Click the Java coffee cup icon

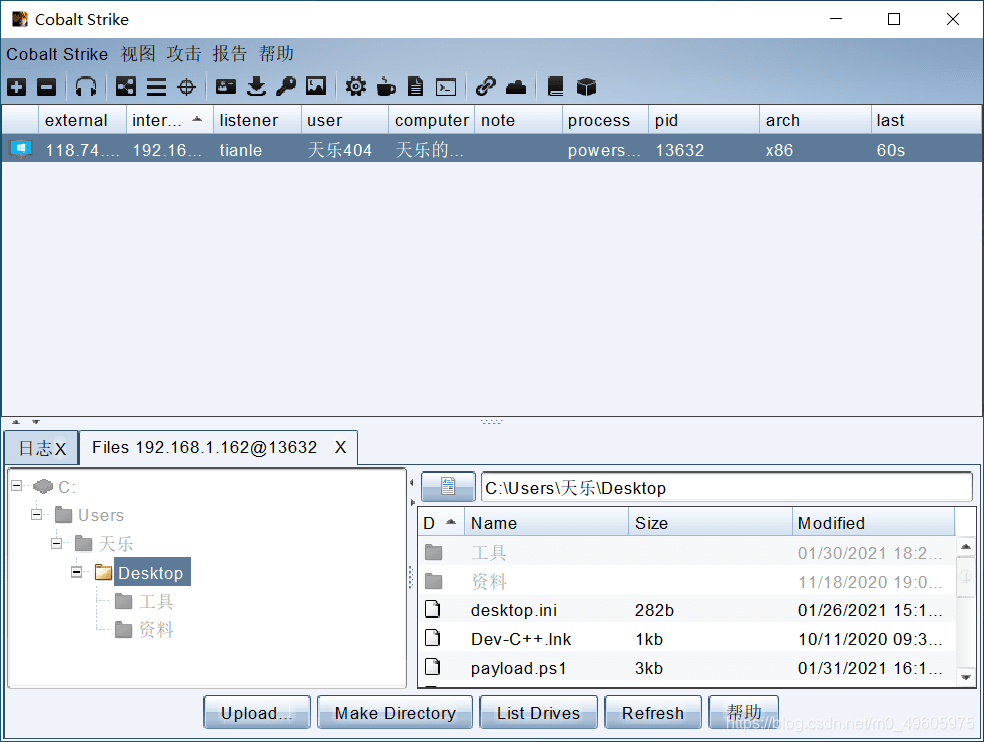click(386, 87)
